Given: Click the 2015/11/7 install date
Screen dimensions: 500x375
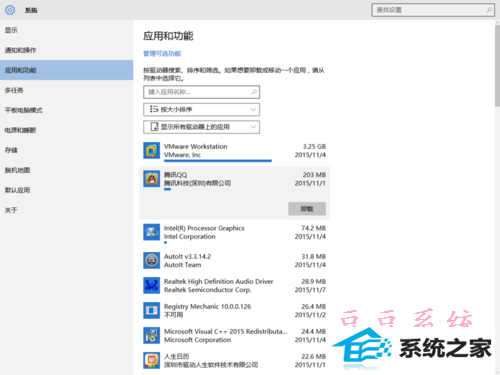Looking at the screenshot, I should [310, 290].
